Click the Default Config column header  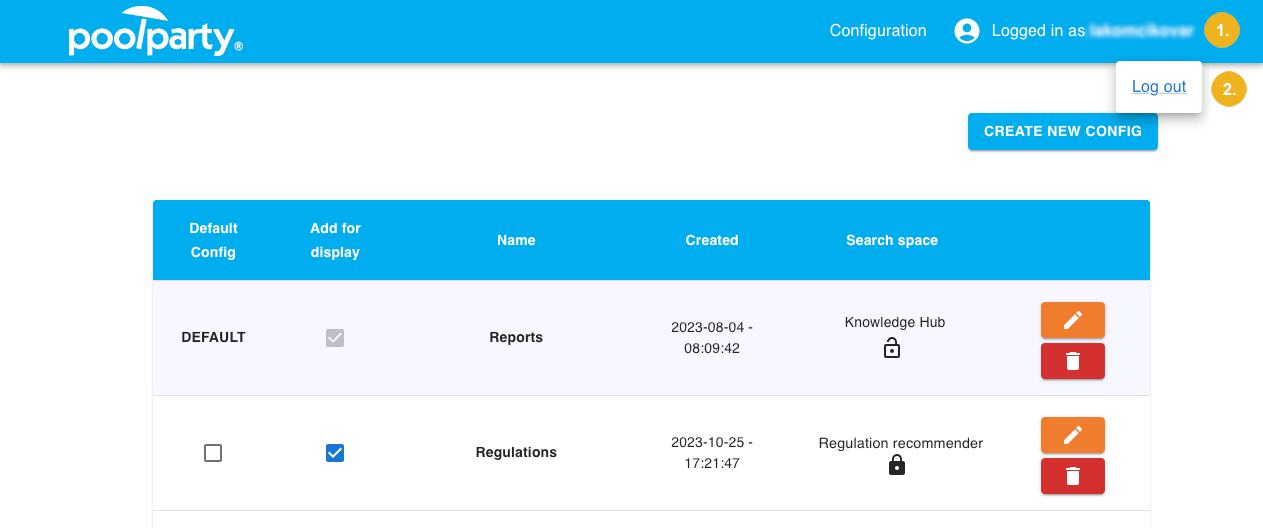tap(213, 240)
